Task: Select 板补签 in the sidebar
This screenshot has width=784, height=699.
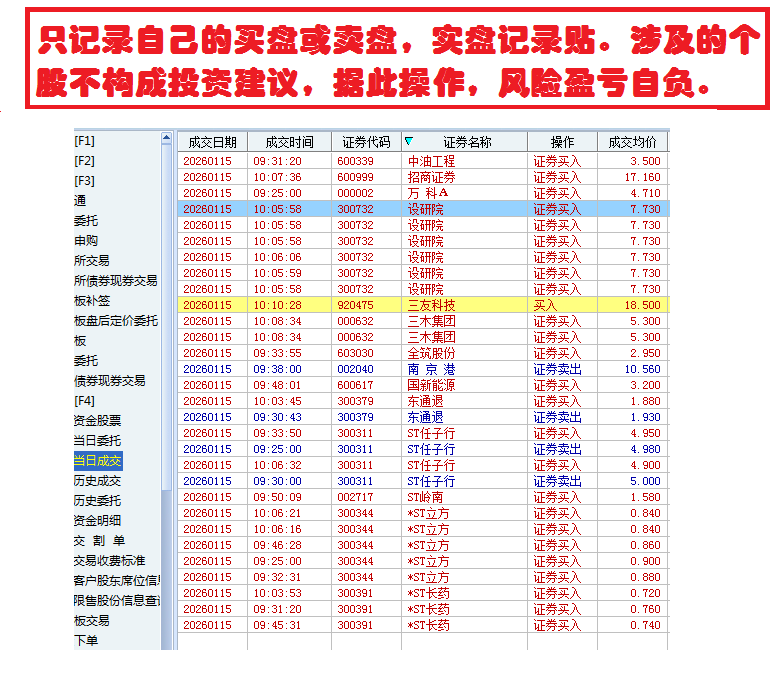Action: (92, 301)
